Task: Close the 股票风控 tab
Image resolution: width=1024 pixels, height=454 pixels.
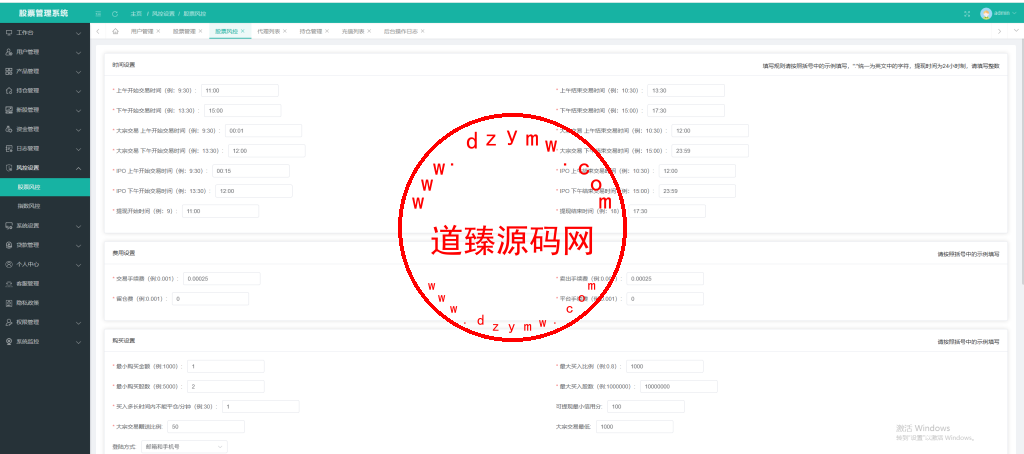Action: (243, 31)
